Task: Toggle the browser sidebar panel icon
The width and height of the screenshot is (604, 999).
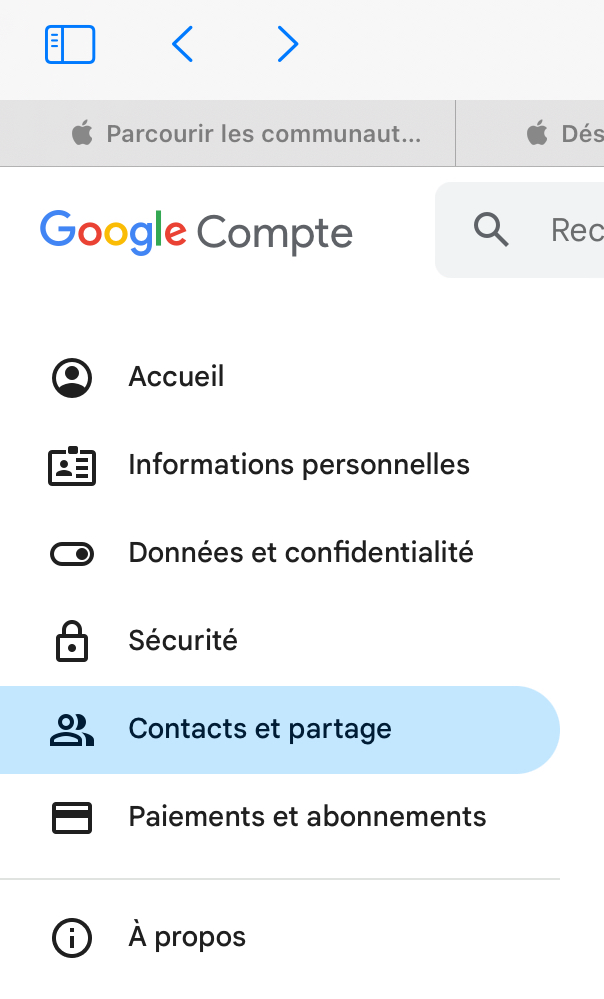Action: click(x=70, y=44)
